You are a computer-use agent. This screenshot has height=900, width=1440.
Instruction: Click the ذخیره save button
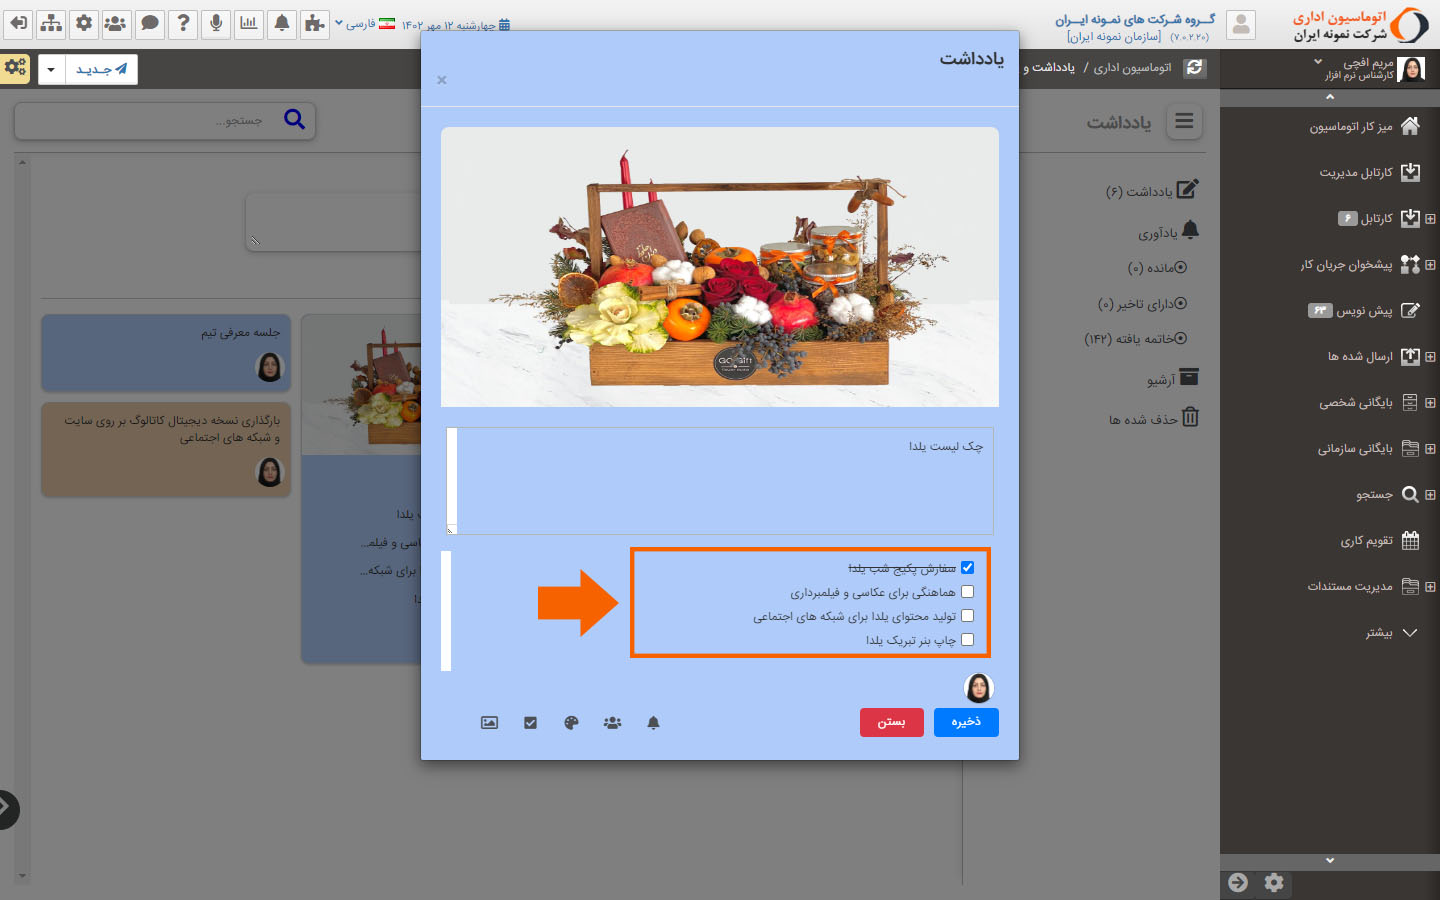[965, 722]
